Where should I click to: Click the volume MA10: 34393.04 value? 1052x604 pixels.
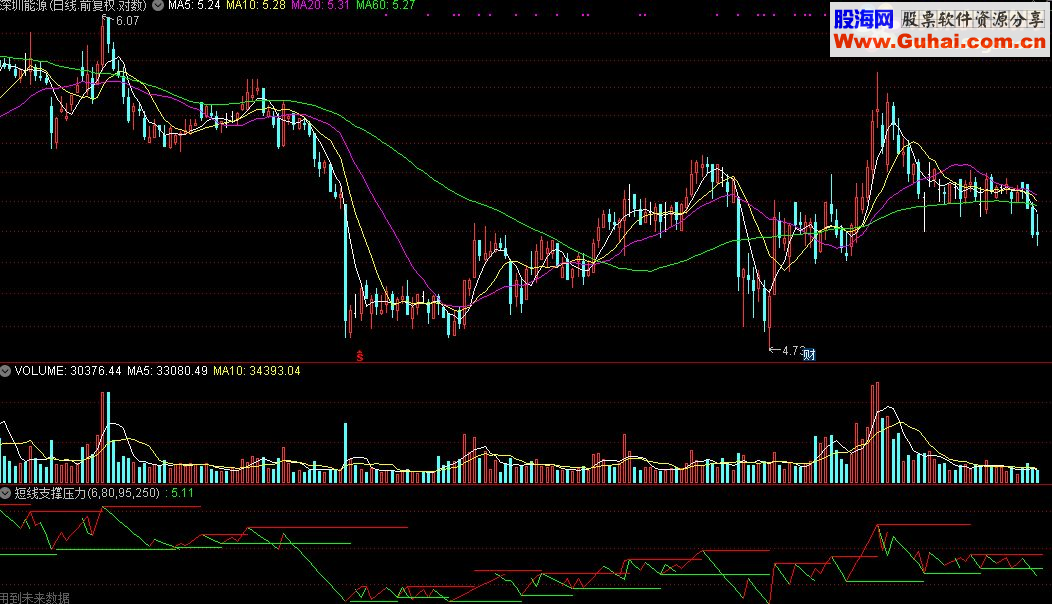(x=257, y=370)
